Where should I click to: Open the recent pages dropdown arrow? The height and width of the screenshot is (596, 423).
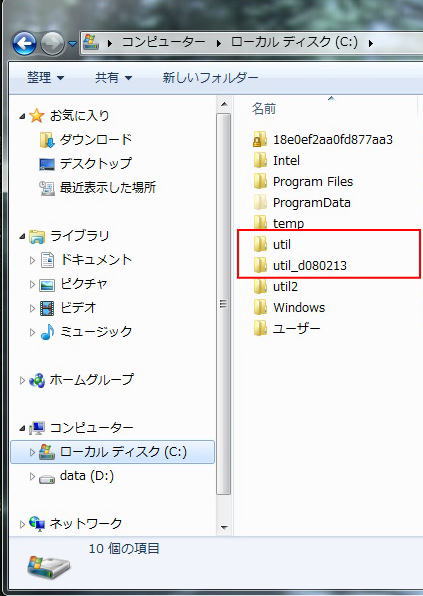pyautogui.click(x=72, y=44)
